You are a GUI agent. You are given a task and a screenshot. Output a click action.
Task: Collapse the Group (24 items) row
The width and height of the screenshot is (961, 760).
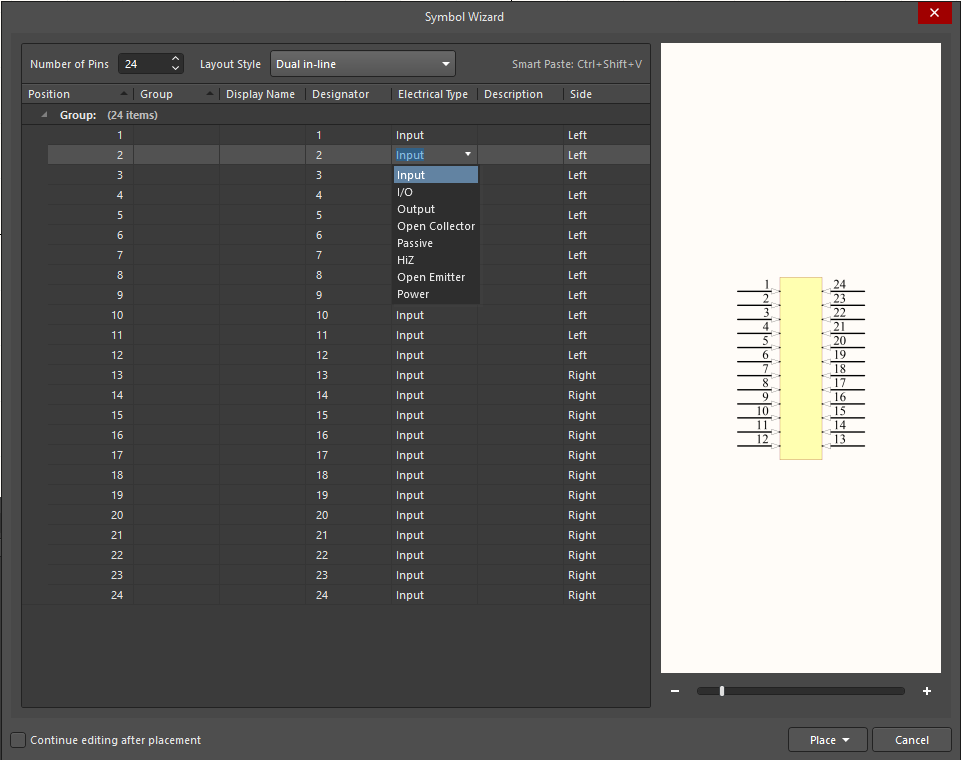44,115
